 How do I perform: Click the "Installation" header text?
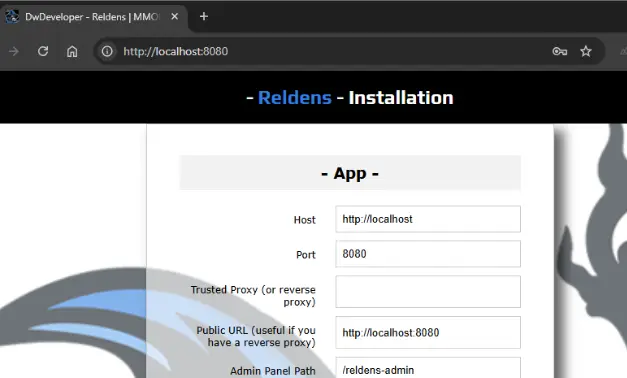tap(401, 98)
